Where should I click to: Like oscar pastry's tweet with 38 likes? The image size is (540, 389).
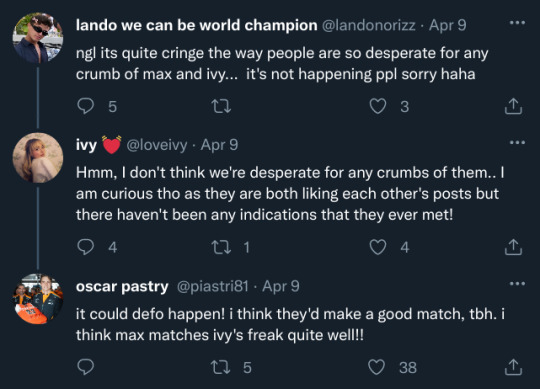(x=376, y=367)
